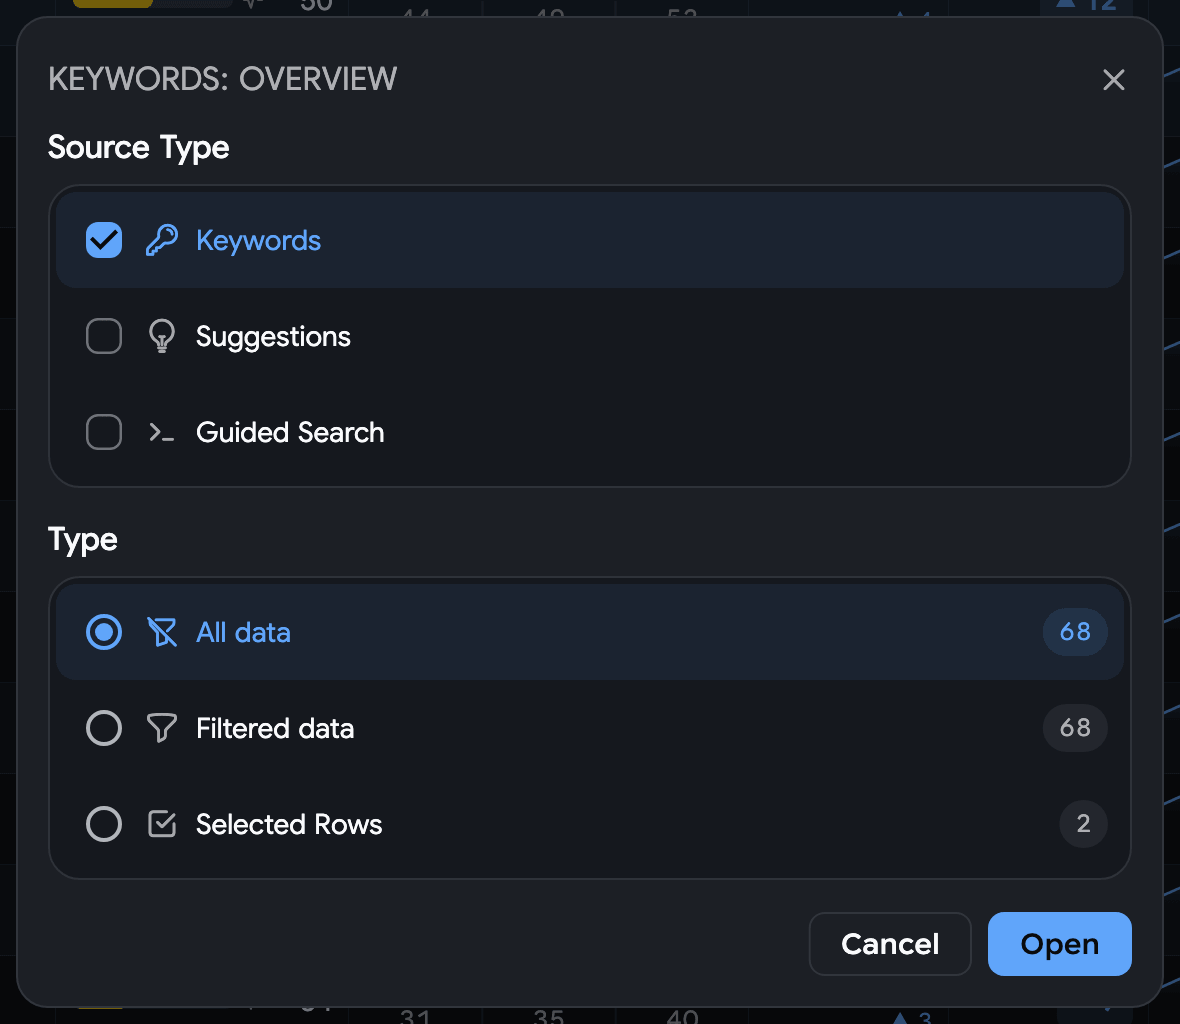
Task: Click the crossed-out funnel icon for All data
Action: (162, 632)
